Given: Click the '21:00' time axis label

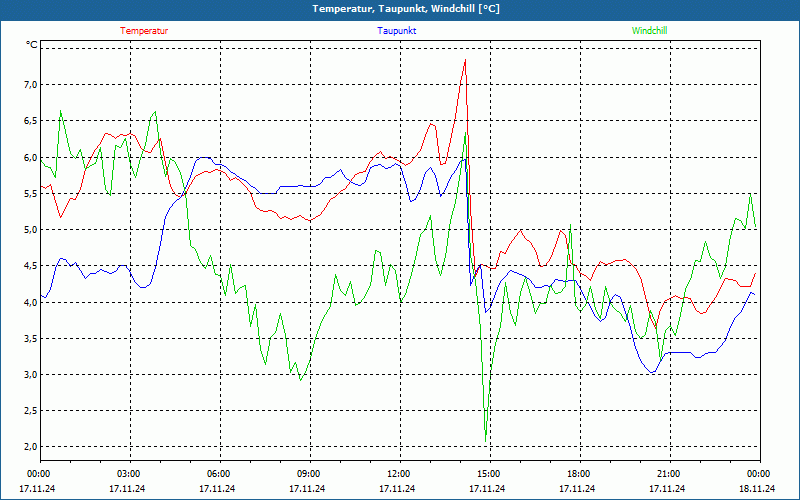Looking at the screenshot, I should [x=669, y=474].
